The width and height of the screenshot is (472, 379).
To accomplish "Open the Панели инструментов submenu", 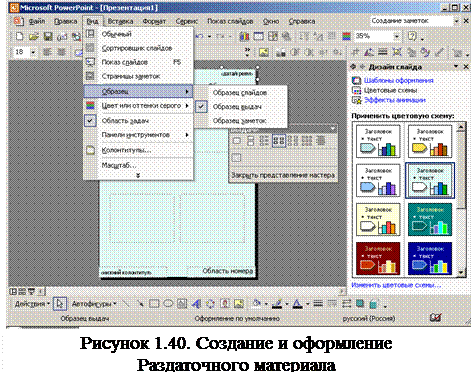I will click(x=138, y=135).
